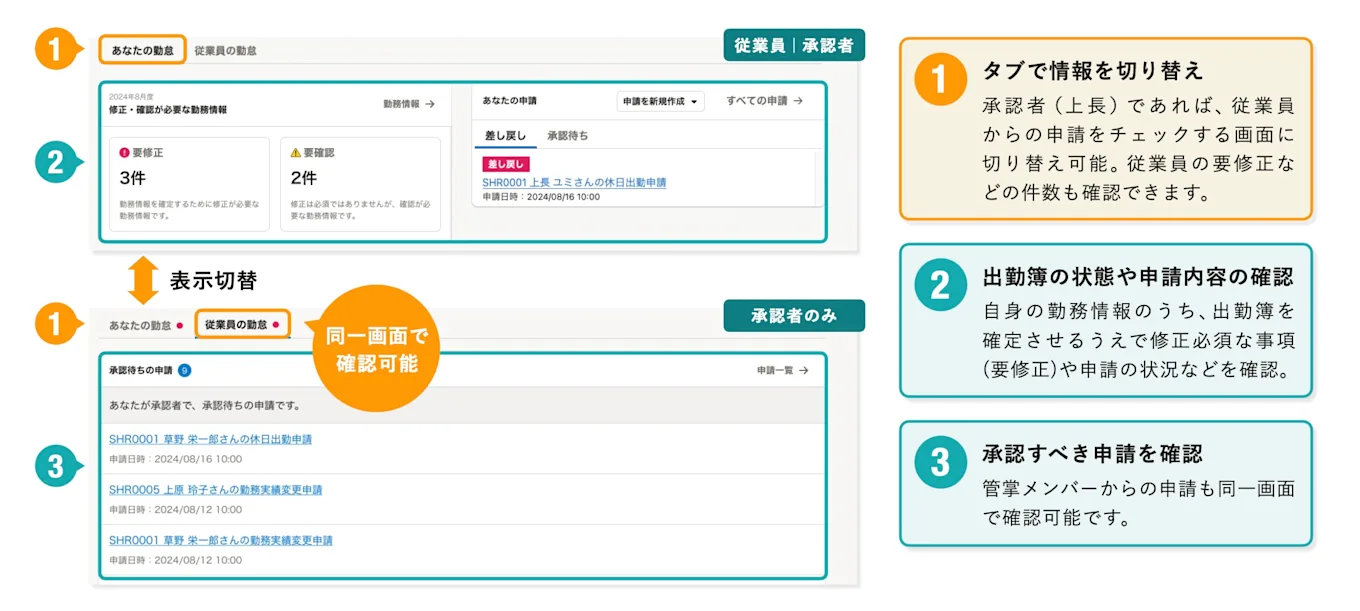Open the 従業員の勤怠 tab without red dot
1360x611 pixels.
pyautogui.click(x=225, y=50)
